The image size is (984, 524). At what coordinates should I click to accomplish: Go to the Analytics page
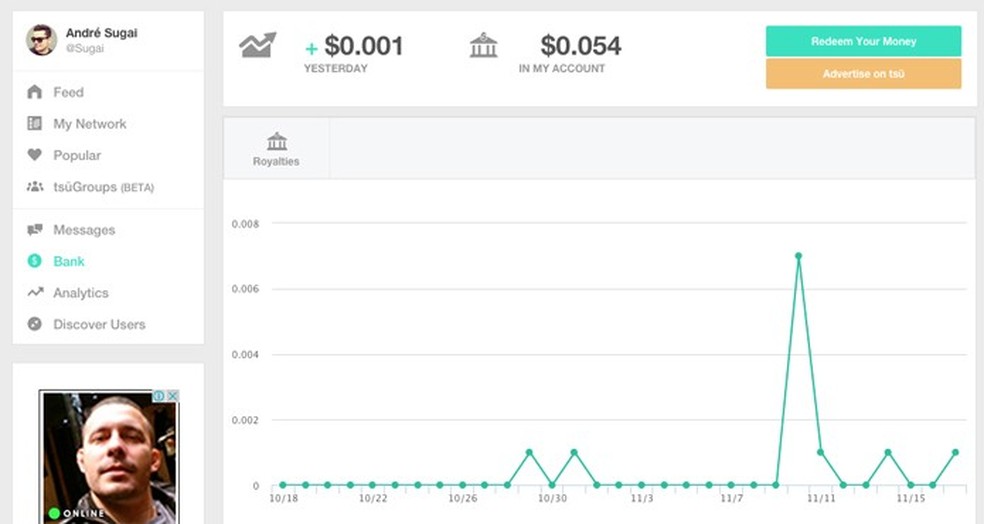pyautogui.click(x=80, y=293)
